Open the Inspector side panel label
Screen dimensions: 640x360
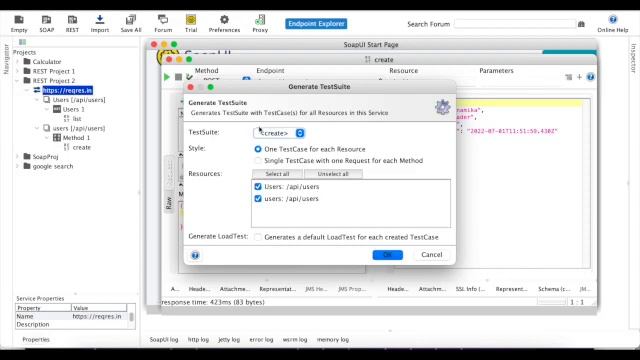pyautogui.click(x=633, y=58)
